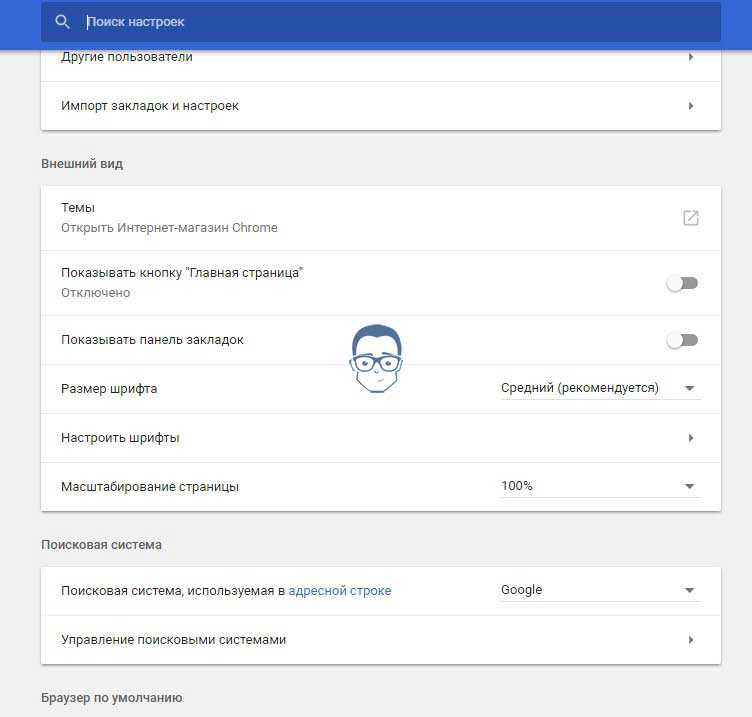The height and width of the screenshot is (717, 752).
Task: Click arrow beside Настроить шрифты
Action: pyautogui.click(x=691, y=438)
